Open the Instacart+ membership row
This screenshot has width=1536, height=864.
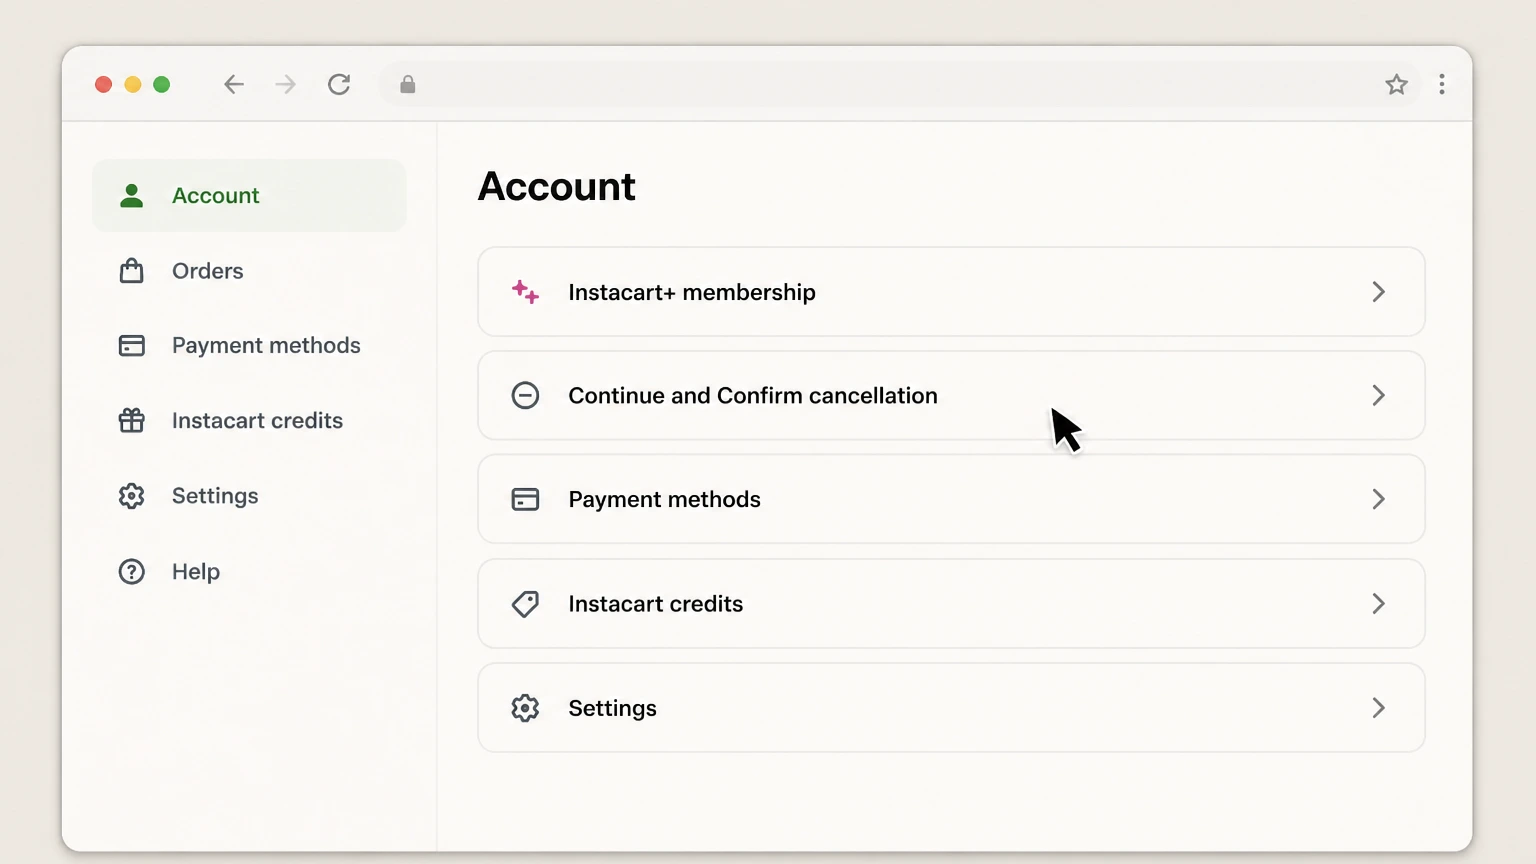[951, 292]
